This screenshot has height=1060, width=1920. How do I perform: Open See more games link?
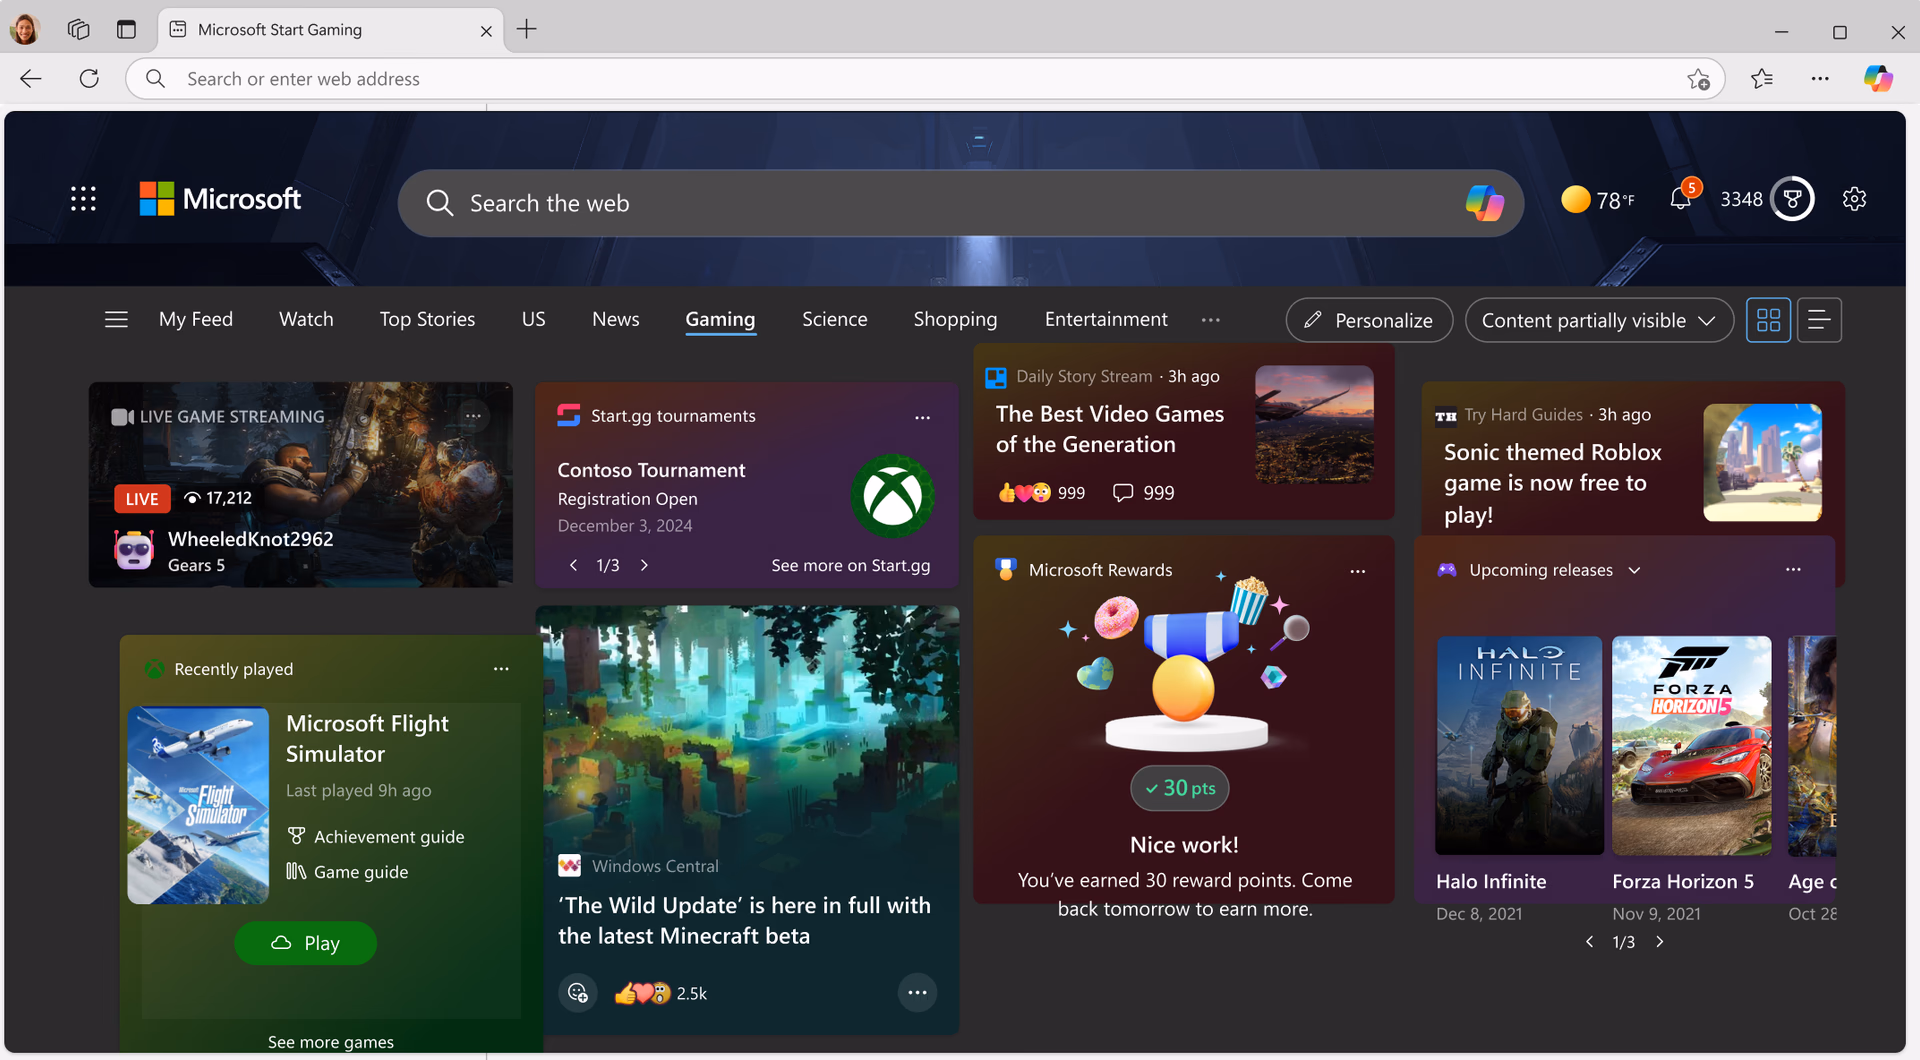(331, 1042)
